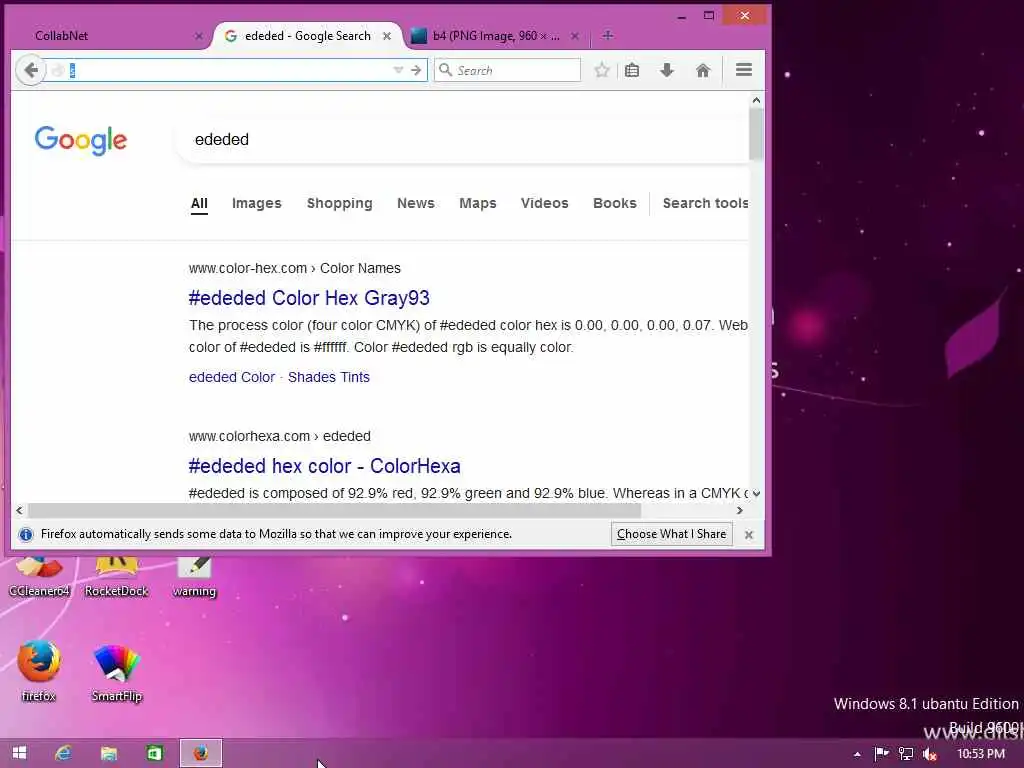1024x768 pixels.
Task: Click the horizontal scrollbar right arrow
Action: click(x=740, y=511)
